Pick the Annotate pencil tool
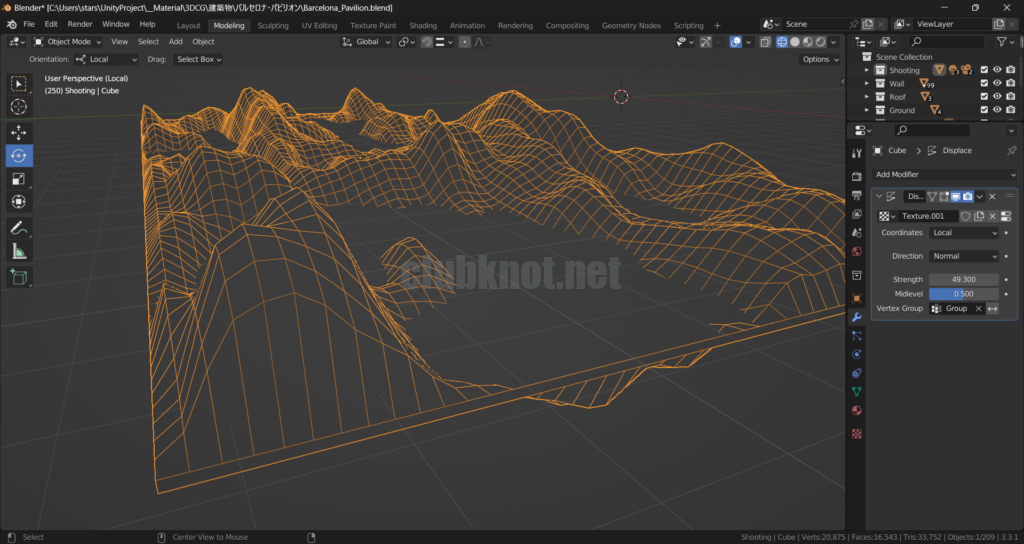Viewport: 1024px width, 544px height. click(x=19, y=228)
